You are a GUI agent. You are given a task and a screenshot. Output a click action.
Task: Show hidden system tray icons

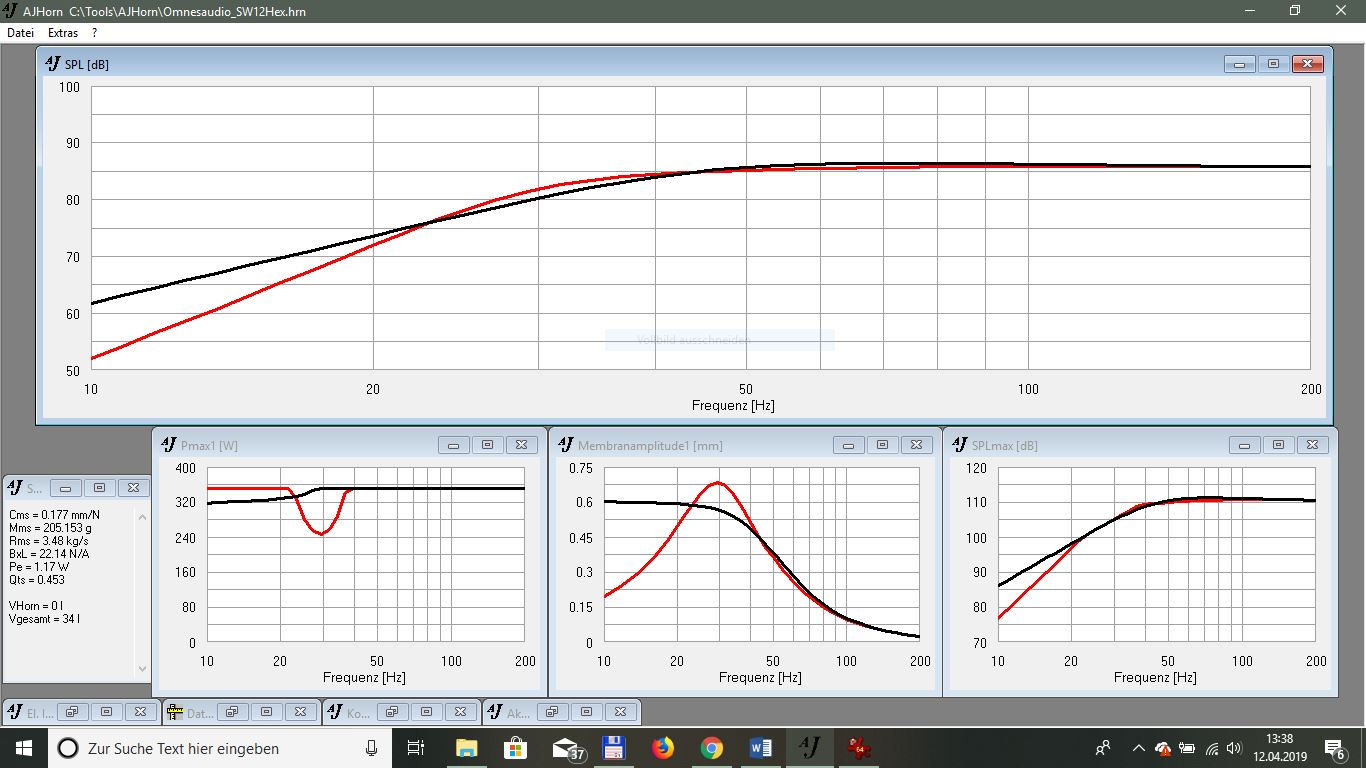(x=1138, y=748)
